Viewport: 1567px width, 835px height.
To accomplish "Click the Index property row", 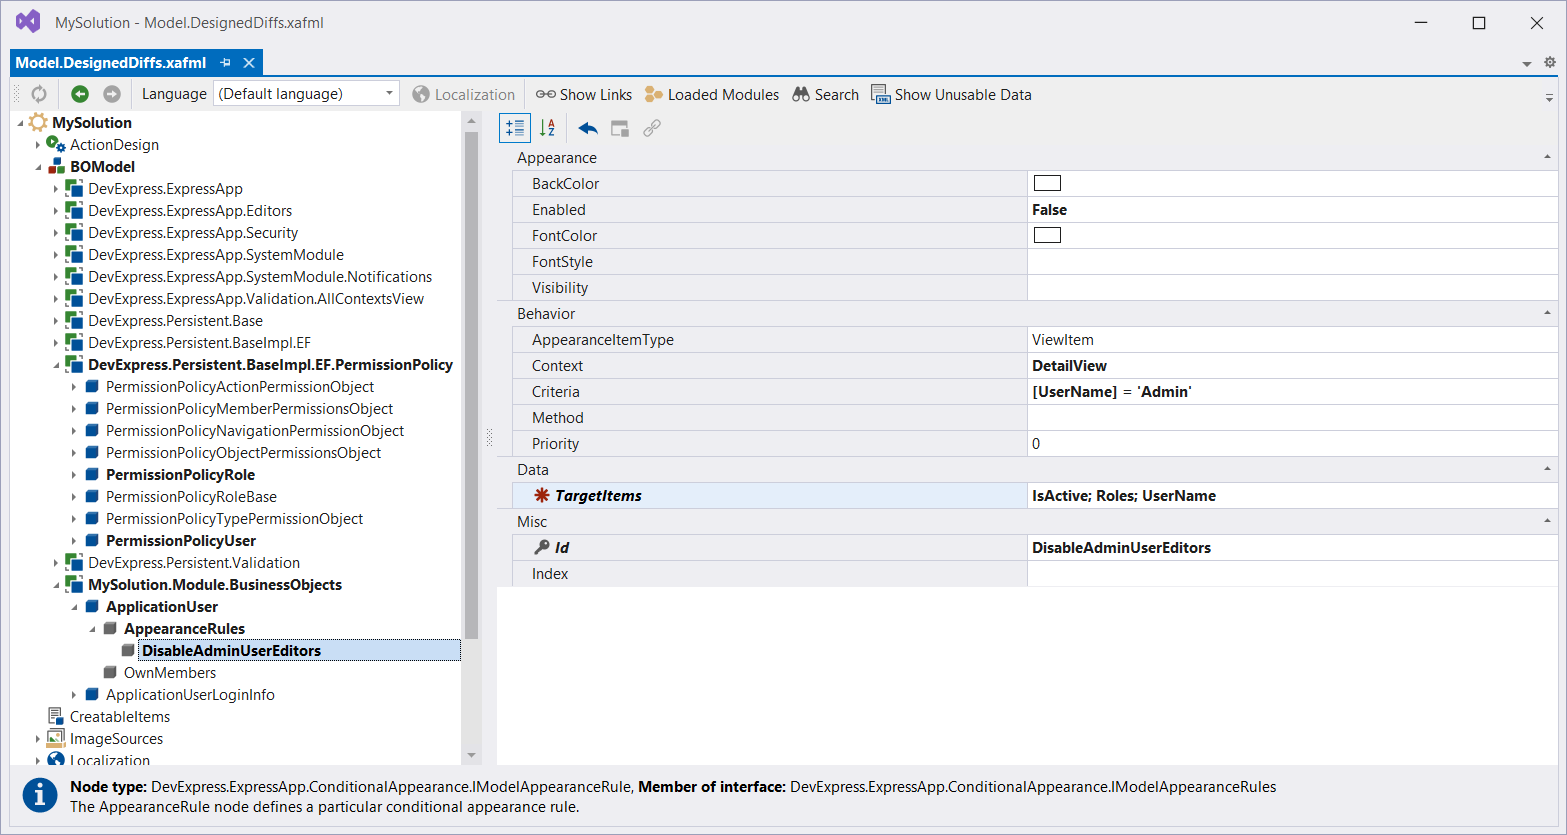I will pos(1034,574).
